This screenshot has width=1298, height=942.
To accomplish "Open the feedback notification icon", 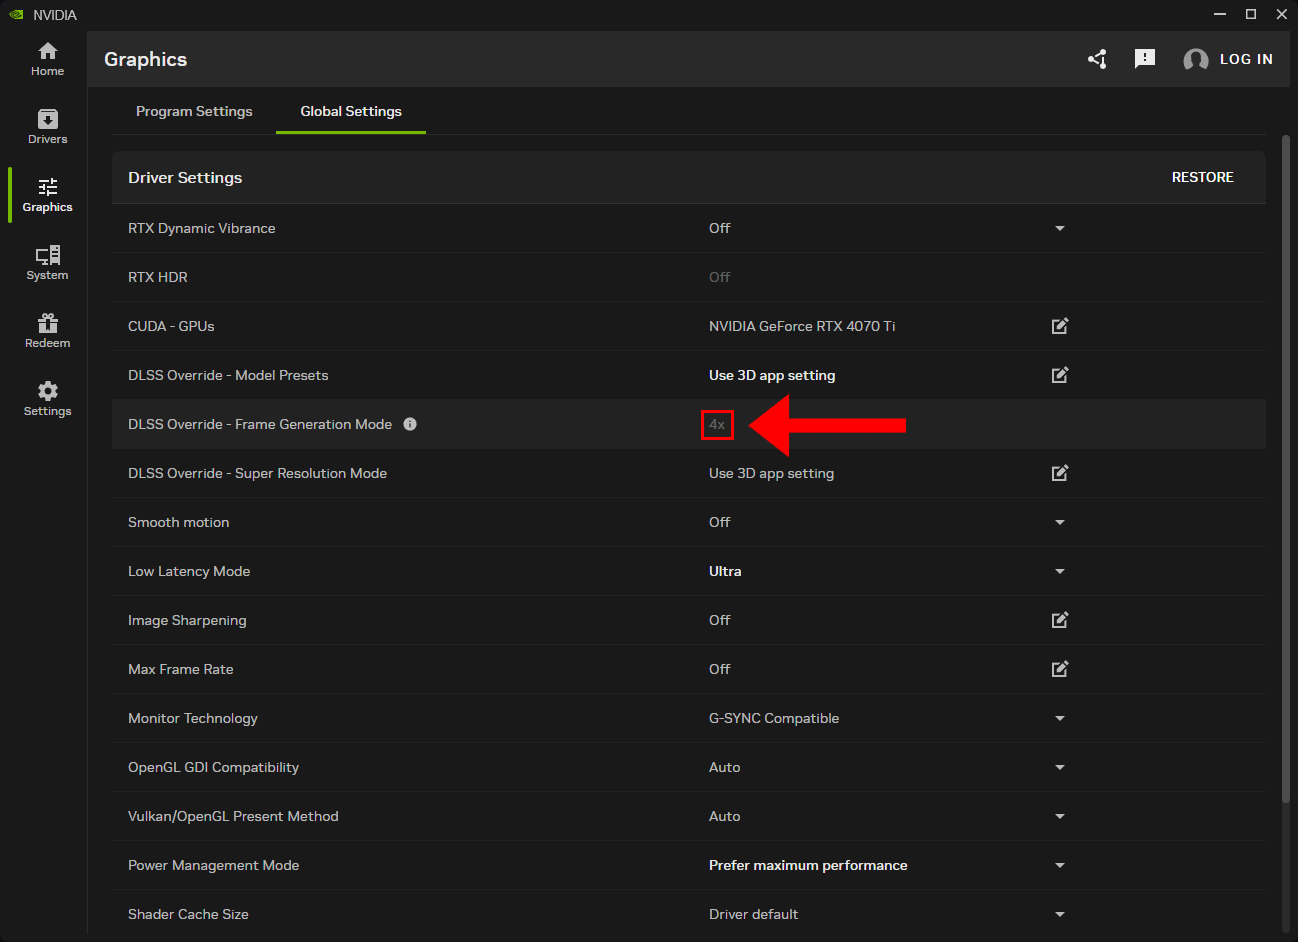I will click(x=1145, y=59).
